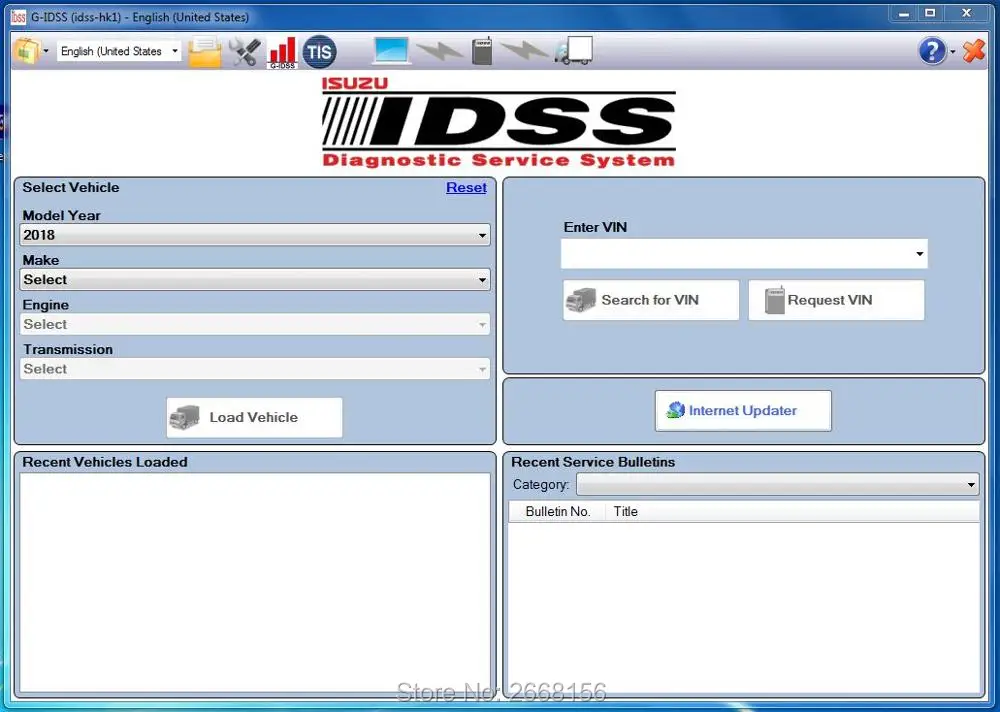Expand the arrow next to the Help icon
The width and height of the screenshot is (1000, 712).
[x=953, y=52]
